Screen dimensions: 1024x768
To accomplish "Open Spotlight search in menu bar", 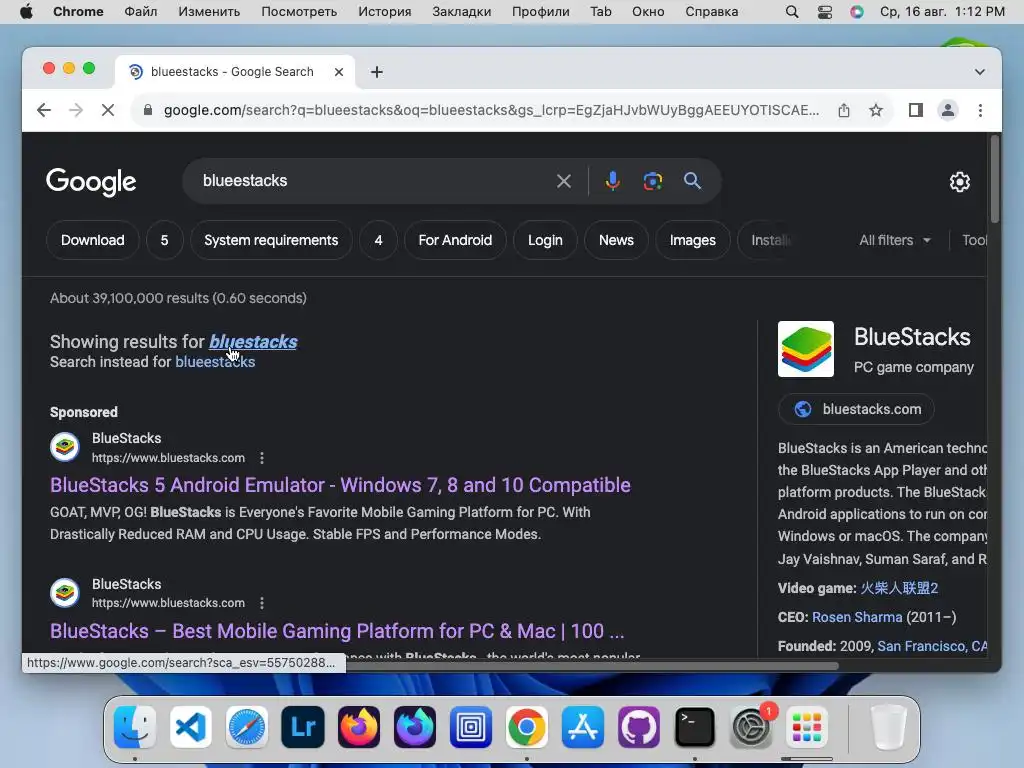I will 792,12.
